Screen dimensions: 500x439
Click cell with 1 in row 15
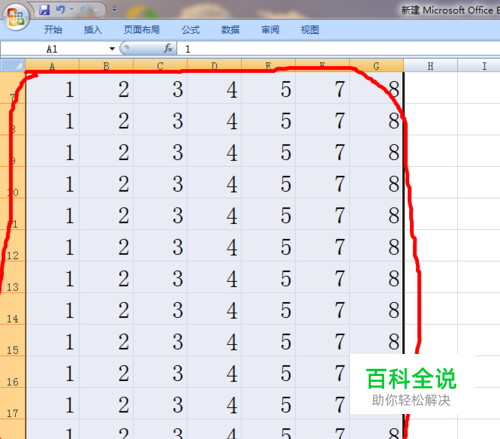coord(53,340)
